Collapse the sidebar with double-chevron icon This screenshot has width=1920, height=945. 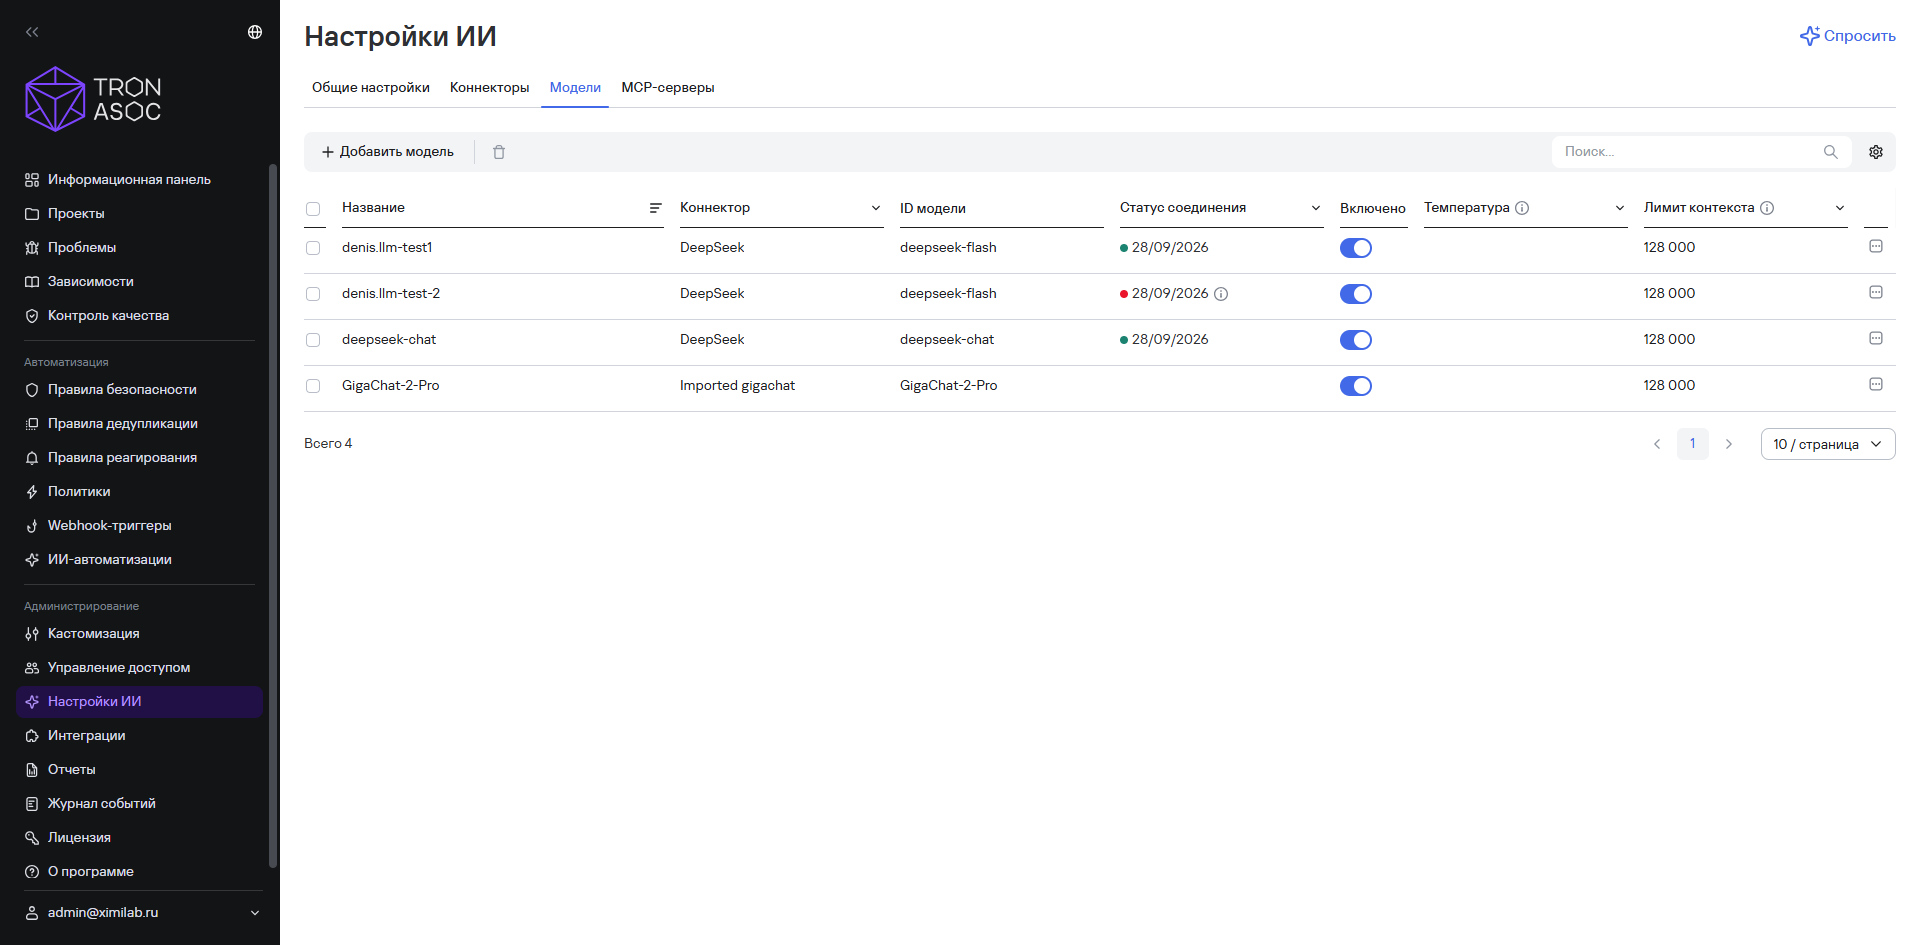(x=32, y=32)
